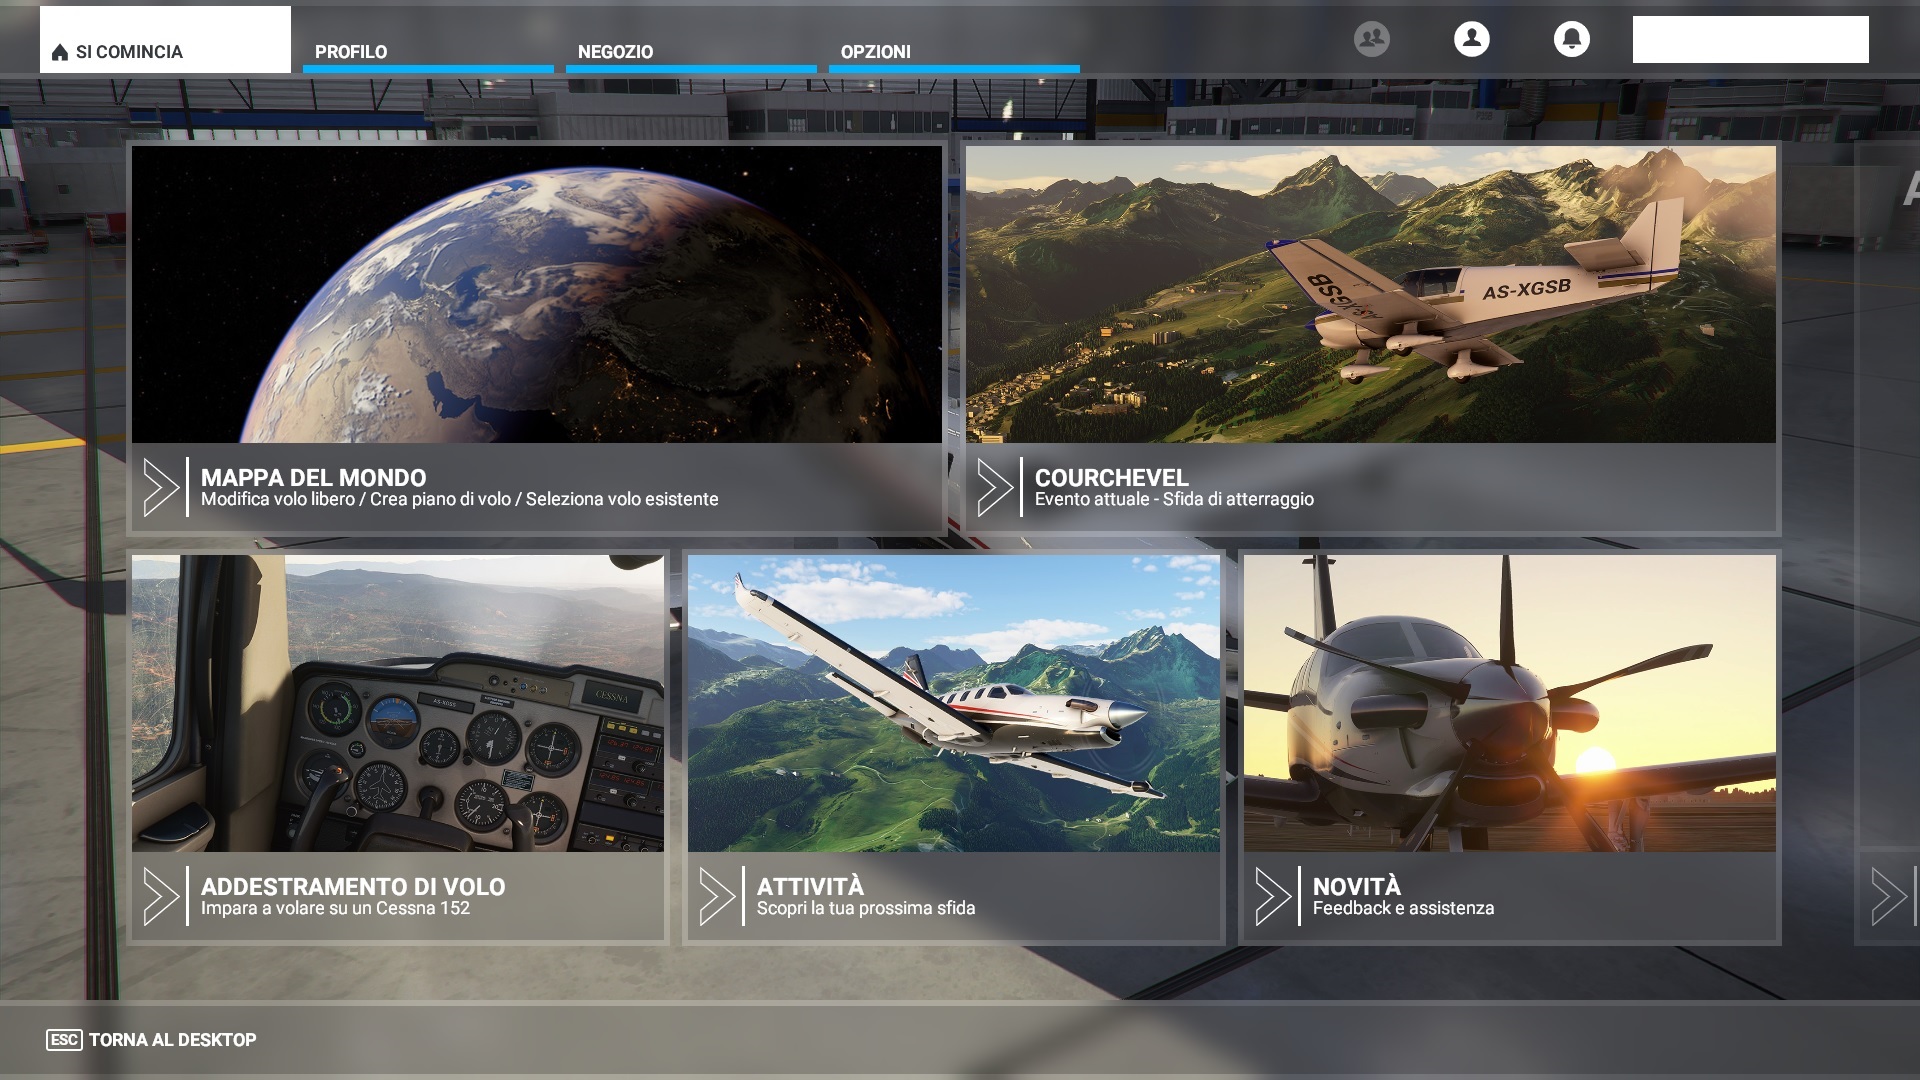Click the white plane over green valley image
1920x1080 pixels.
click(x=954, y=704)
